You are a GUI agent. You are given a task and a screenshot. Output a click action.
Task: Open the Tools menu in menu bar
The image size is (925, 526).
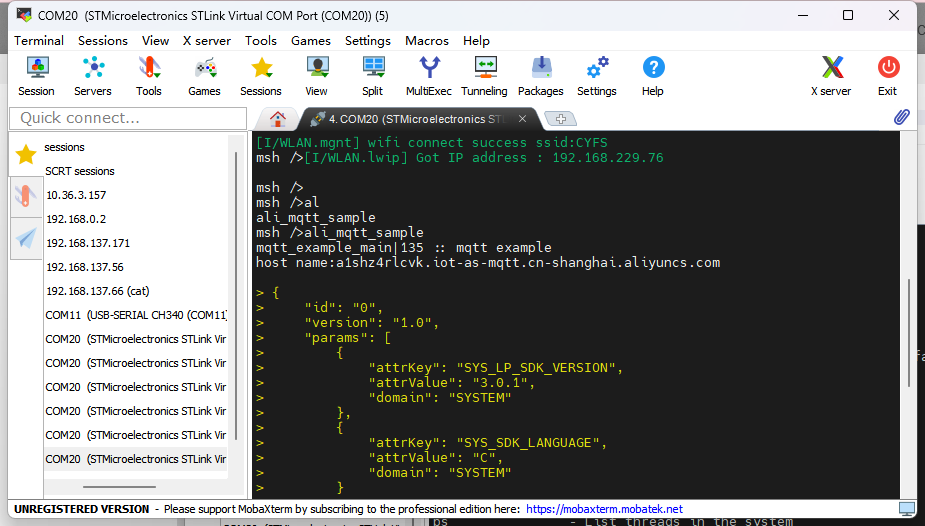click(261, 41)
